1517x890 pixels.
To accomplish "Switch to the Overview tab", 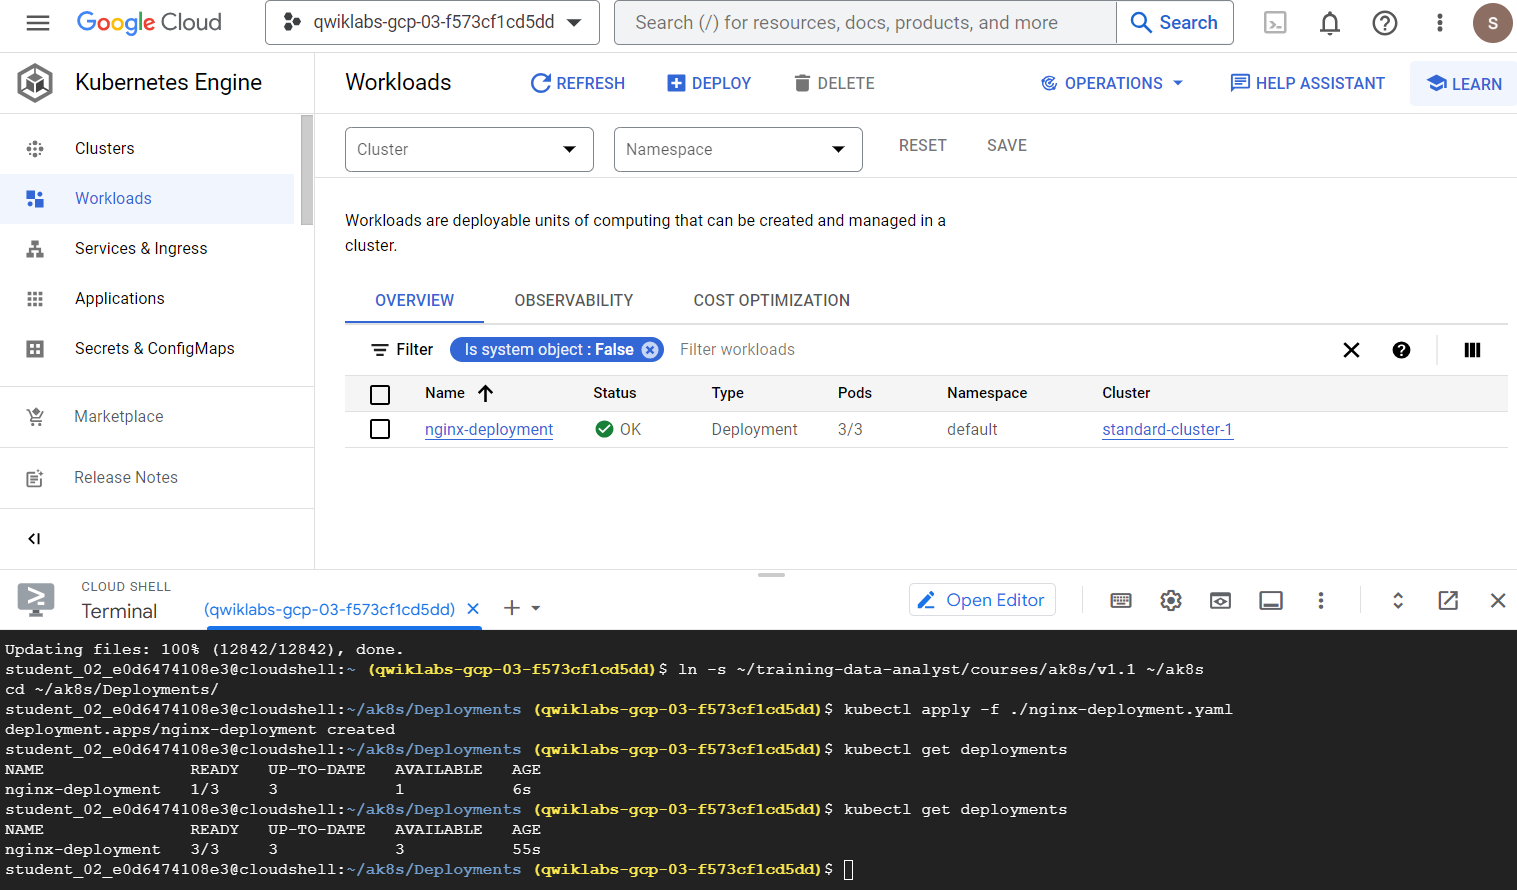I will [x=414, y=300].
